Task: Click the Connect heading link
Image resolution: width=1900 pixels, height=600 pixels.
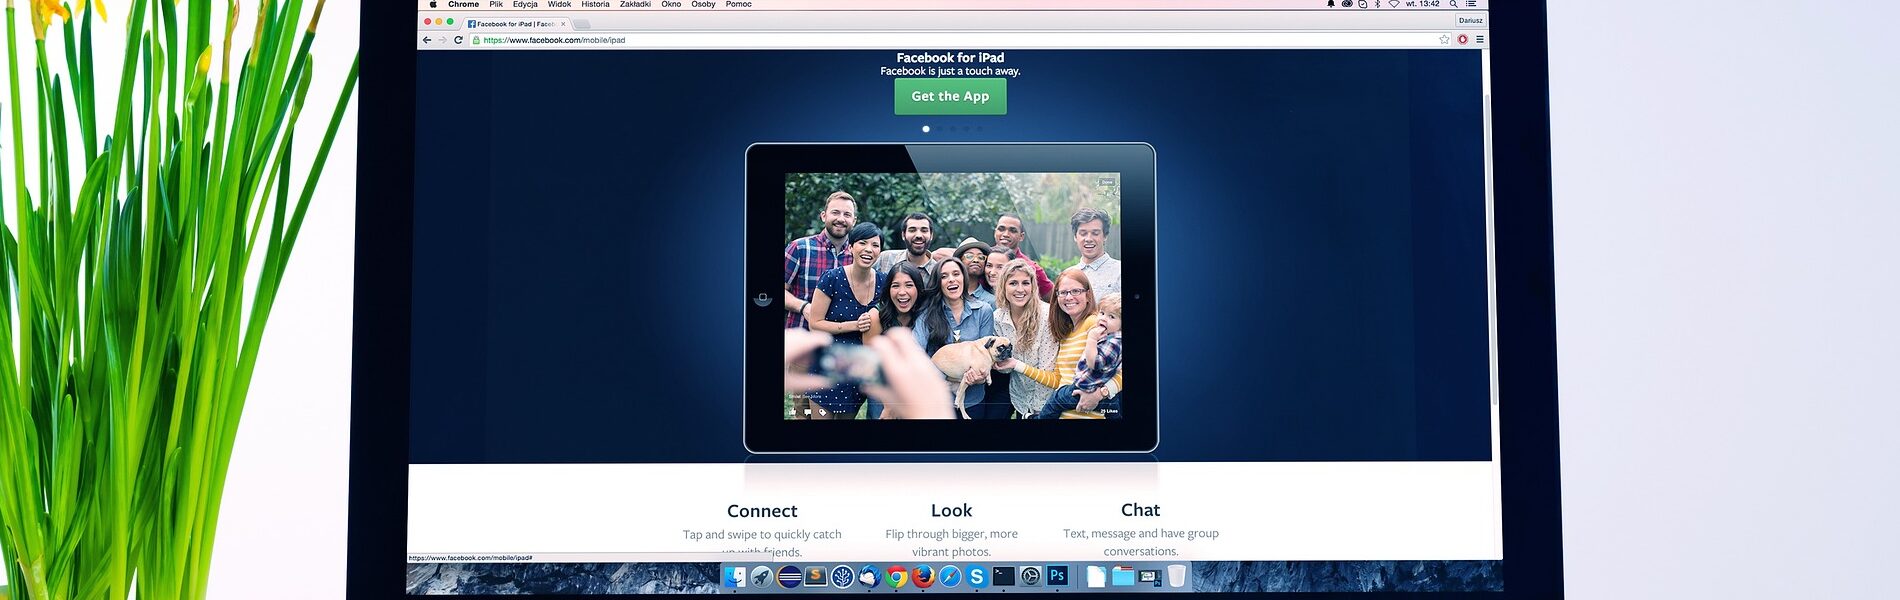Action: click(x=762, y=511)
